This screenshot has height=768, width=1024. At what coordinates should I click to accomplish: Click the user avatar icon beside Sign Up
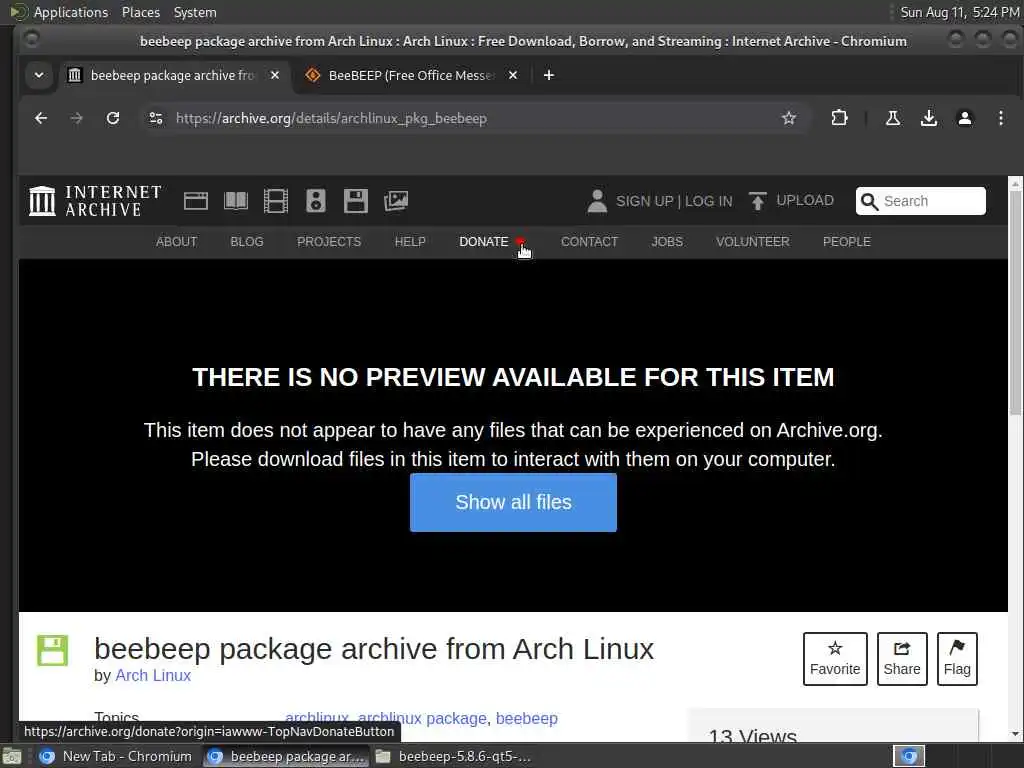click(597, 200)
